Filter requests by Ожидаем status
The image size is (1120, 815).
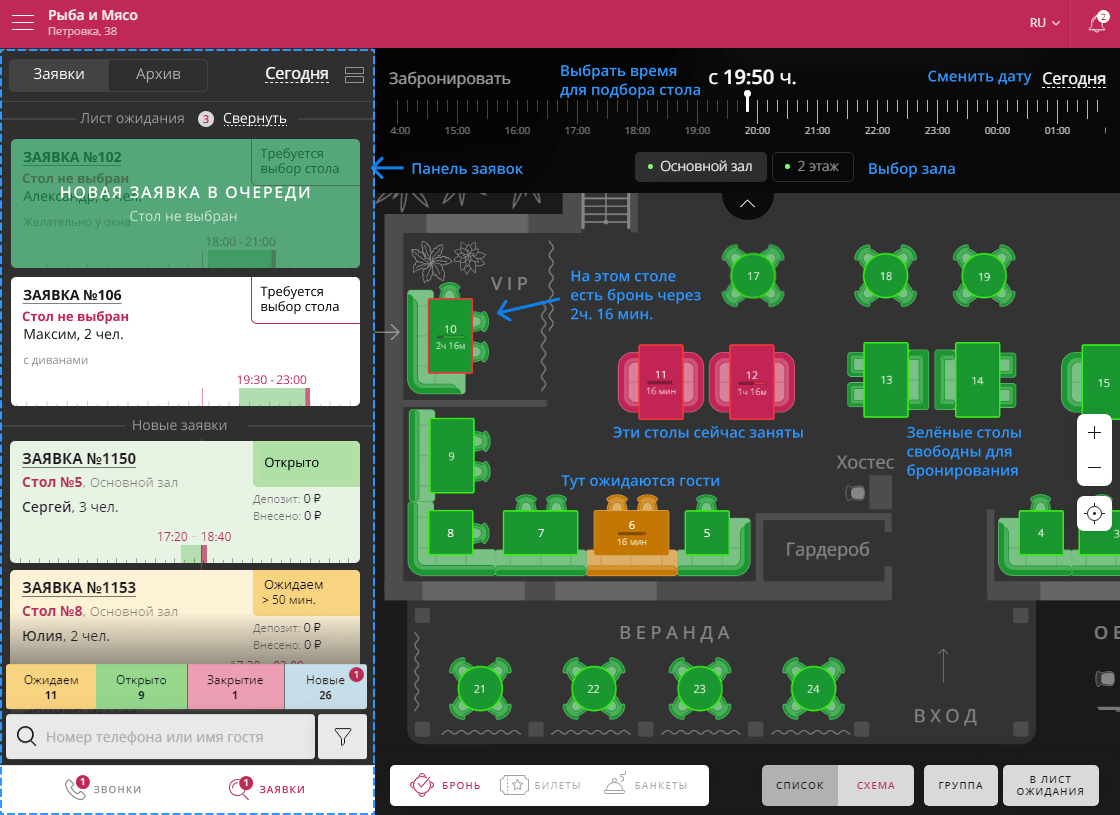point(51,686)
